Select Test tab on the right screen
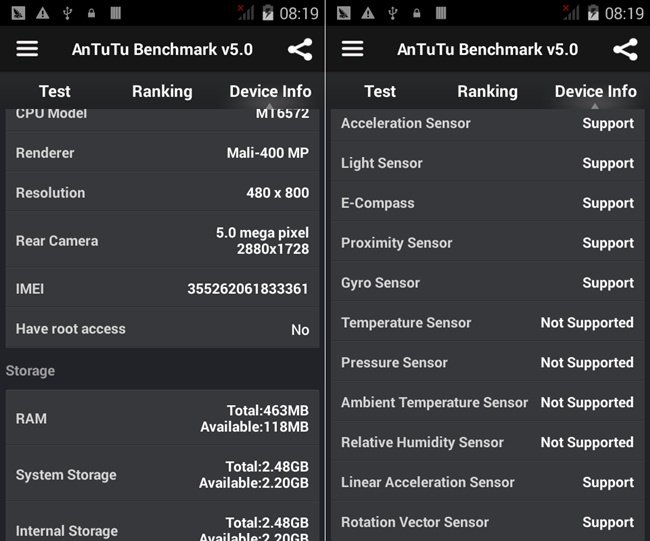Image resolution: width=650 pixels, height=541 pixels. pos(380,91)
